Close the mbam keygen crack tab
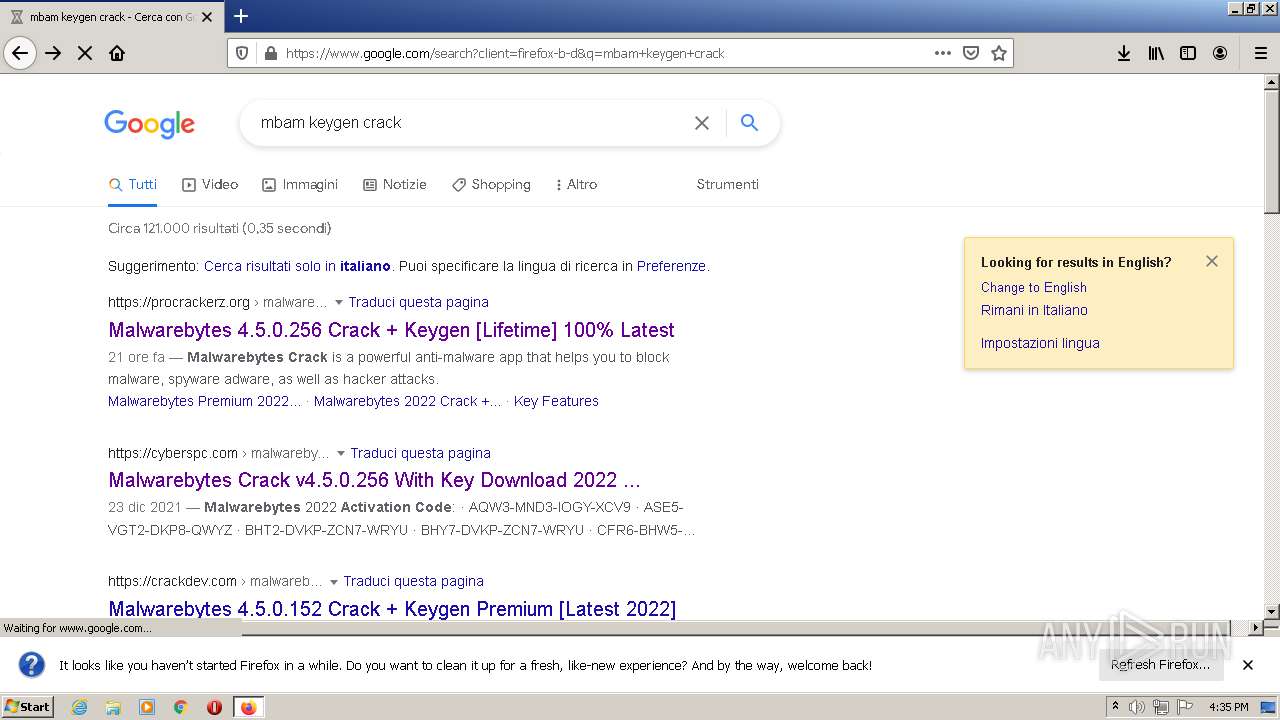The width and height of the screenshot is (1280, 720). point(207,17)
